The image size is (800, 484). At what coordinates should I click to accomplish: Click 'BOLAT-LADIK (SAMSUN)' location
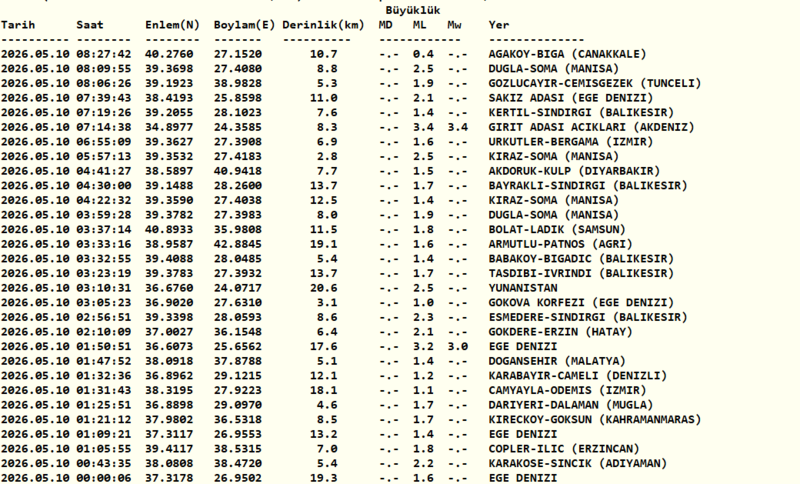(x=557, y=230)
